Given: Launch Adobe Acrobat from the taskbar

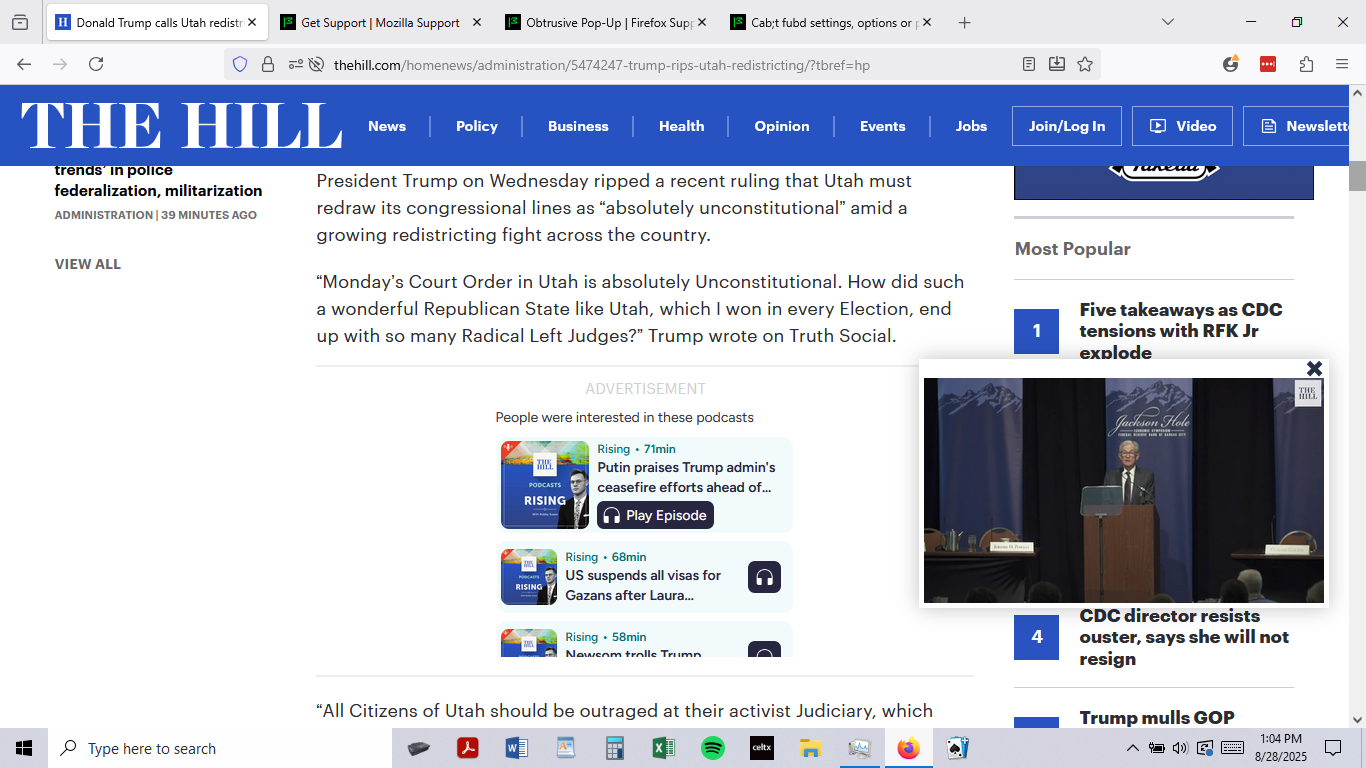Looking at the screenshot, I should [468, 748].
